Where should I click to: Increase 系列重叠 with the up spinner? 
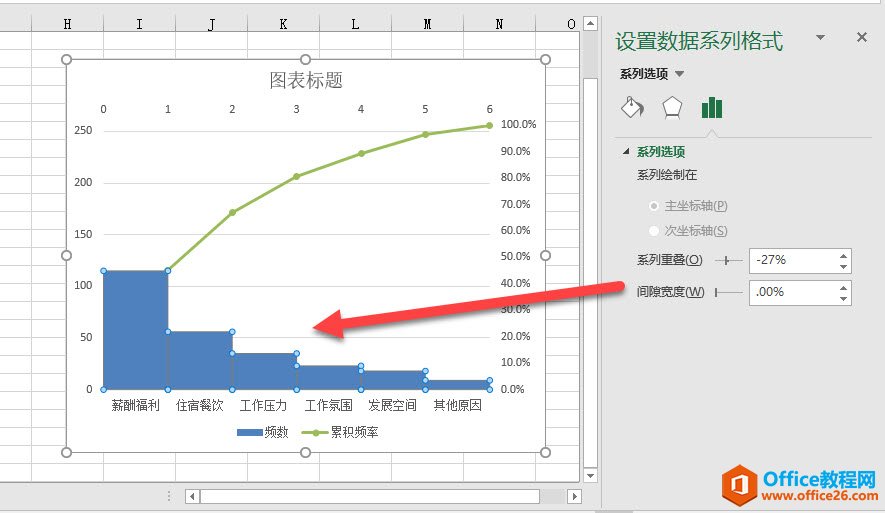843,255
